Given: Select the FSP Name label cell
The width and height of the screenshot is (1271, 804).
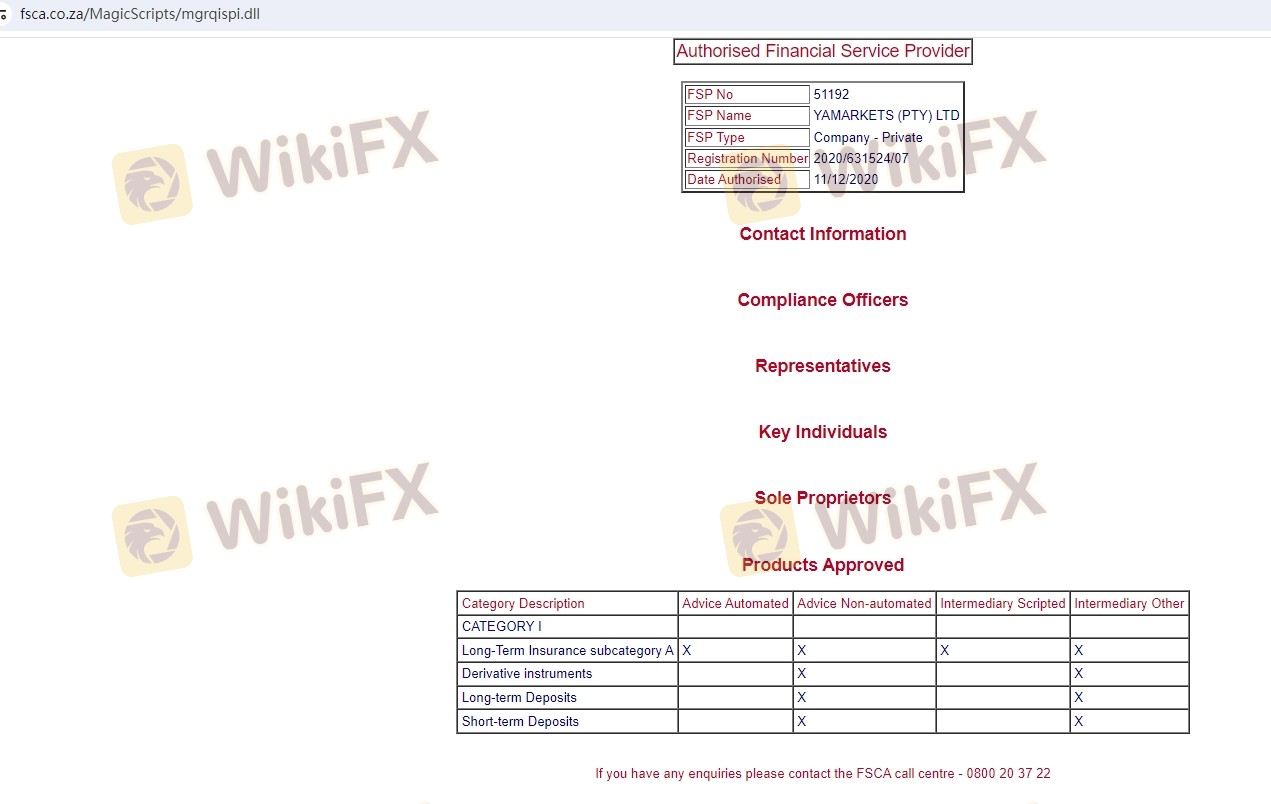Looking at the screenshot, I should coord(747,116).
